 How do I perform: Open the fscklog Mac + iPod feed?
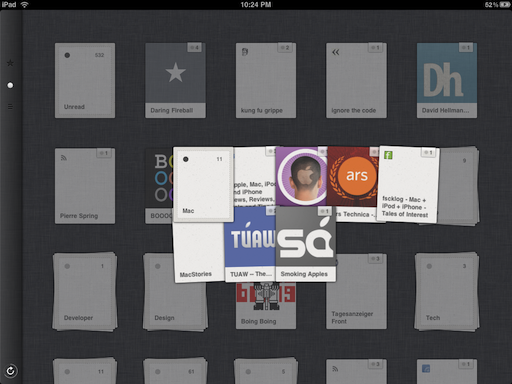pos(408,184)
